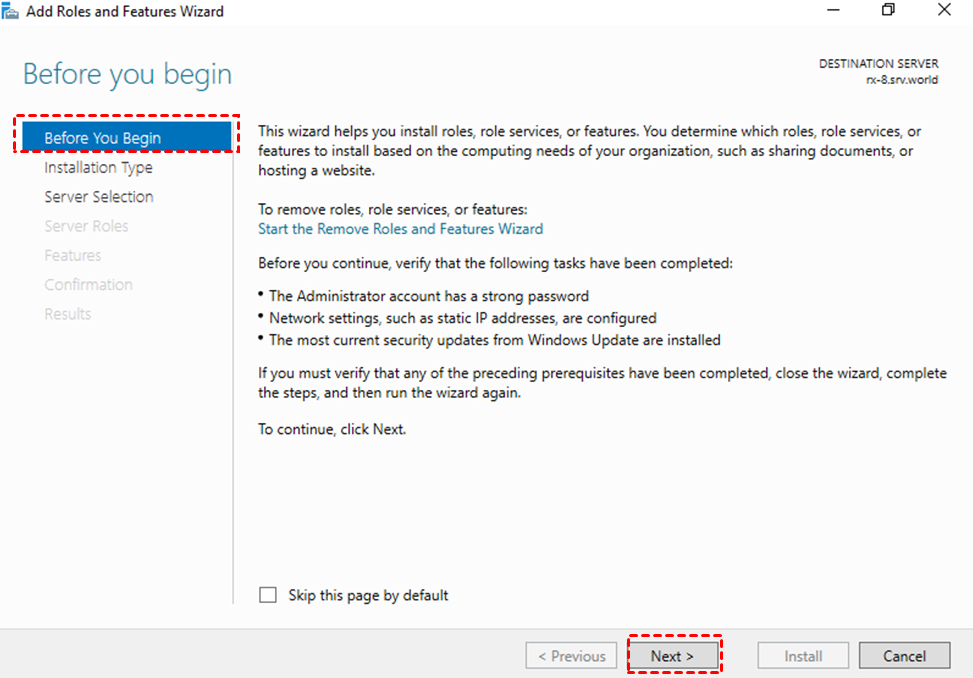Viewport: 973px width, 678px height.
Task: Click the disabled Previous button
Action: [571, 656]
